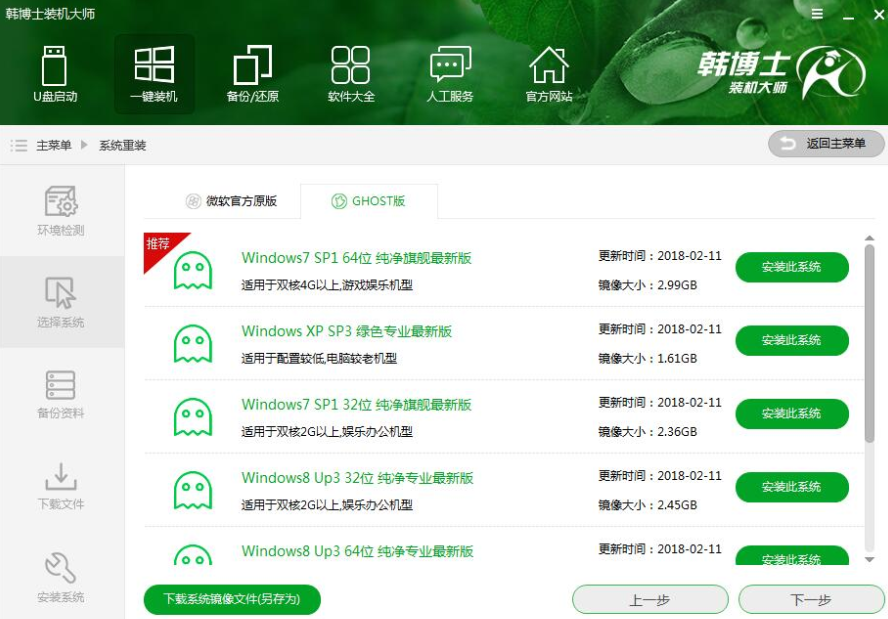Open the Windows8 Up3 64位 纯净专业最新版 title

tap(357, 552)
